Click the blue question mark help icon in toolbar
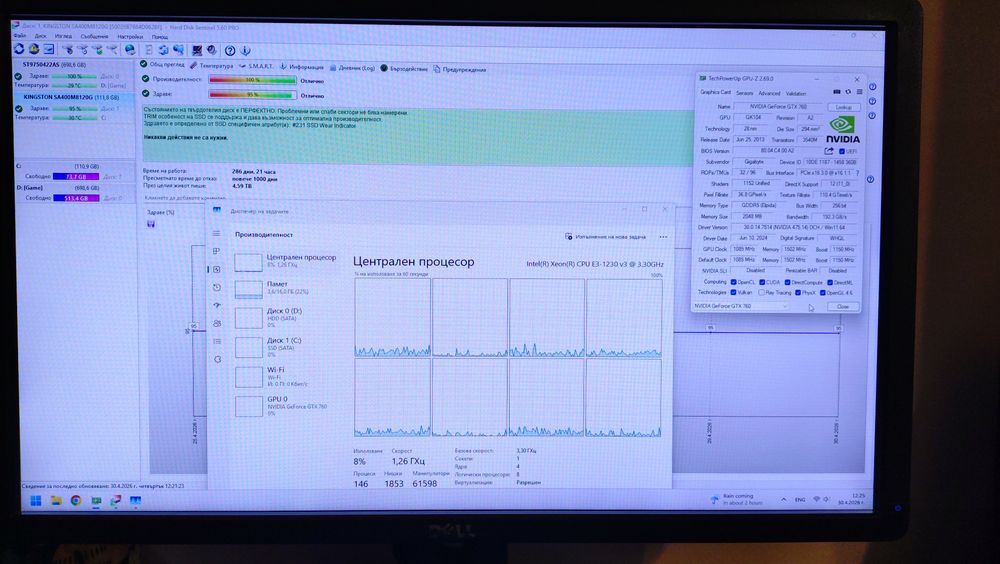The width and height of the screenshot is (1000, 564). pyautogui.click(x=230, y=50)
